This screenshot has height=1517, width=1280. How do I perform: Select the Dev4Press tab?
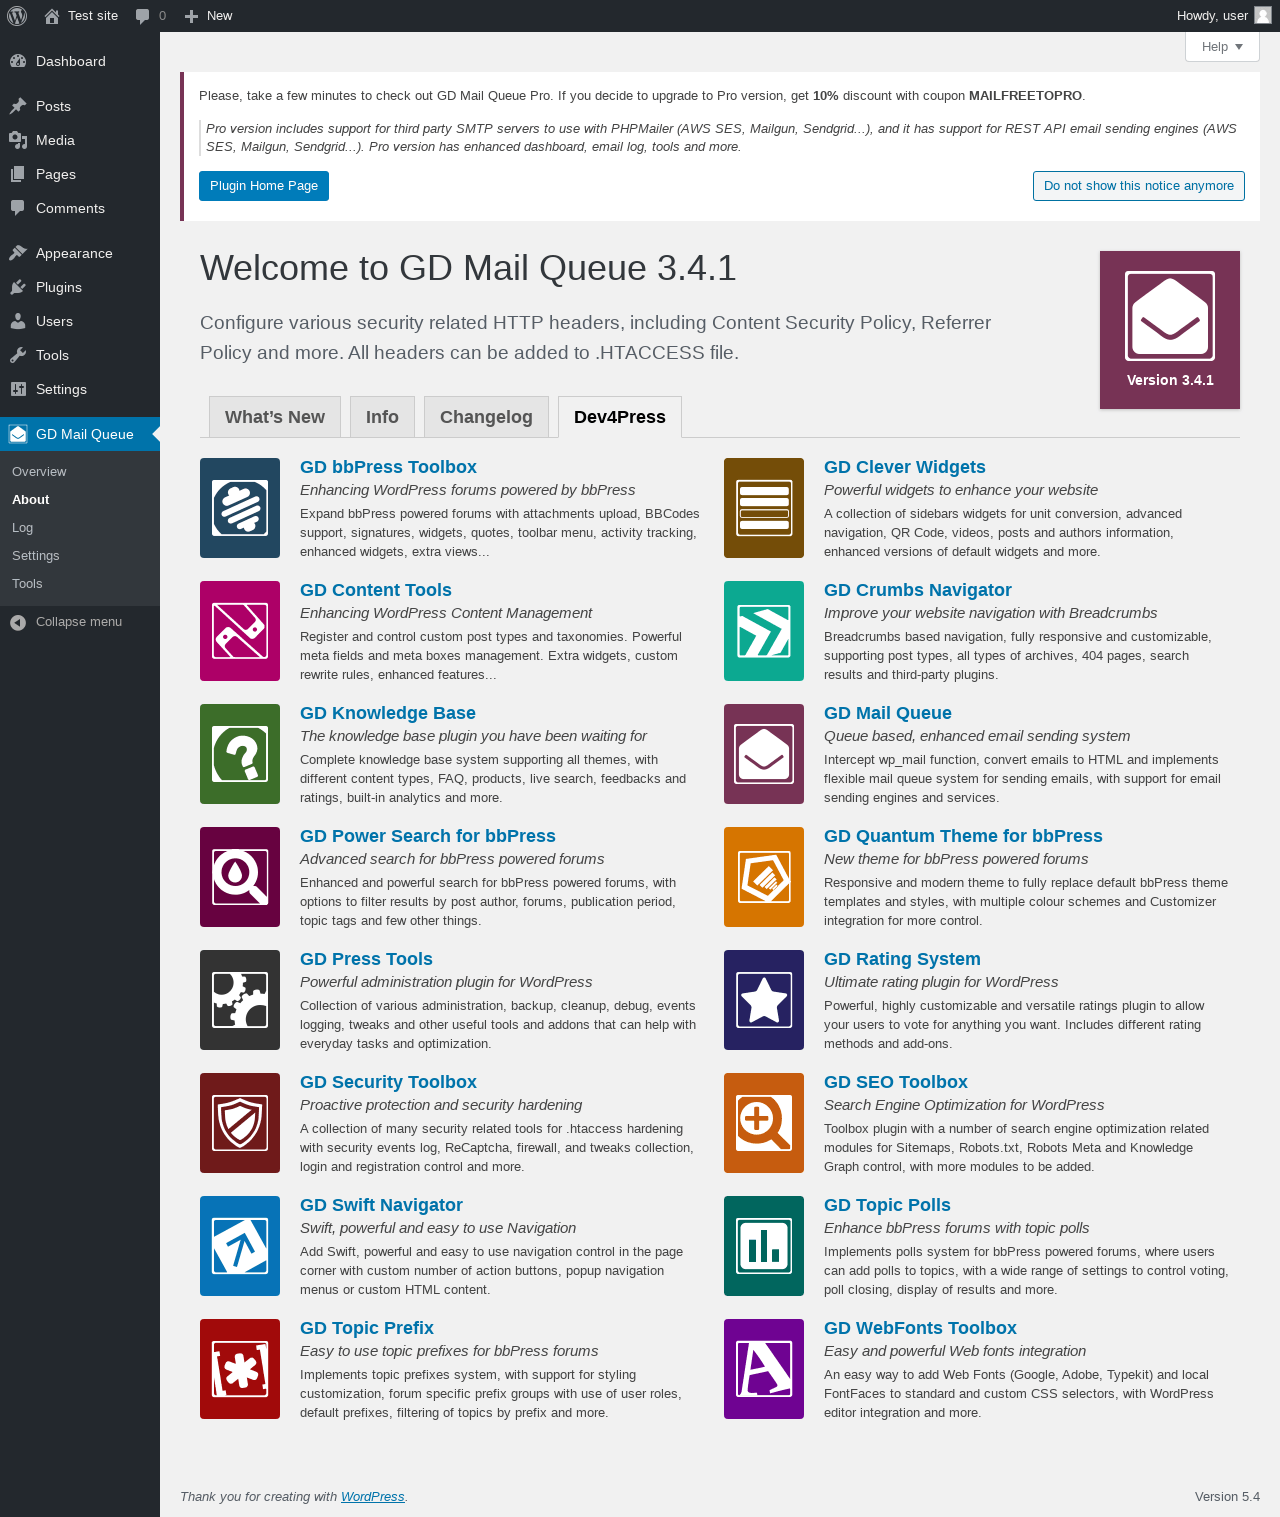(x=620, y=417)
